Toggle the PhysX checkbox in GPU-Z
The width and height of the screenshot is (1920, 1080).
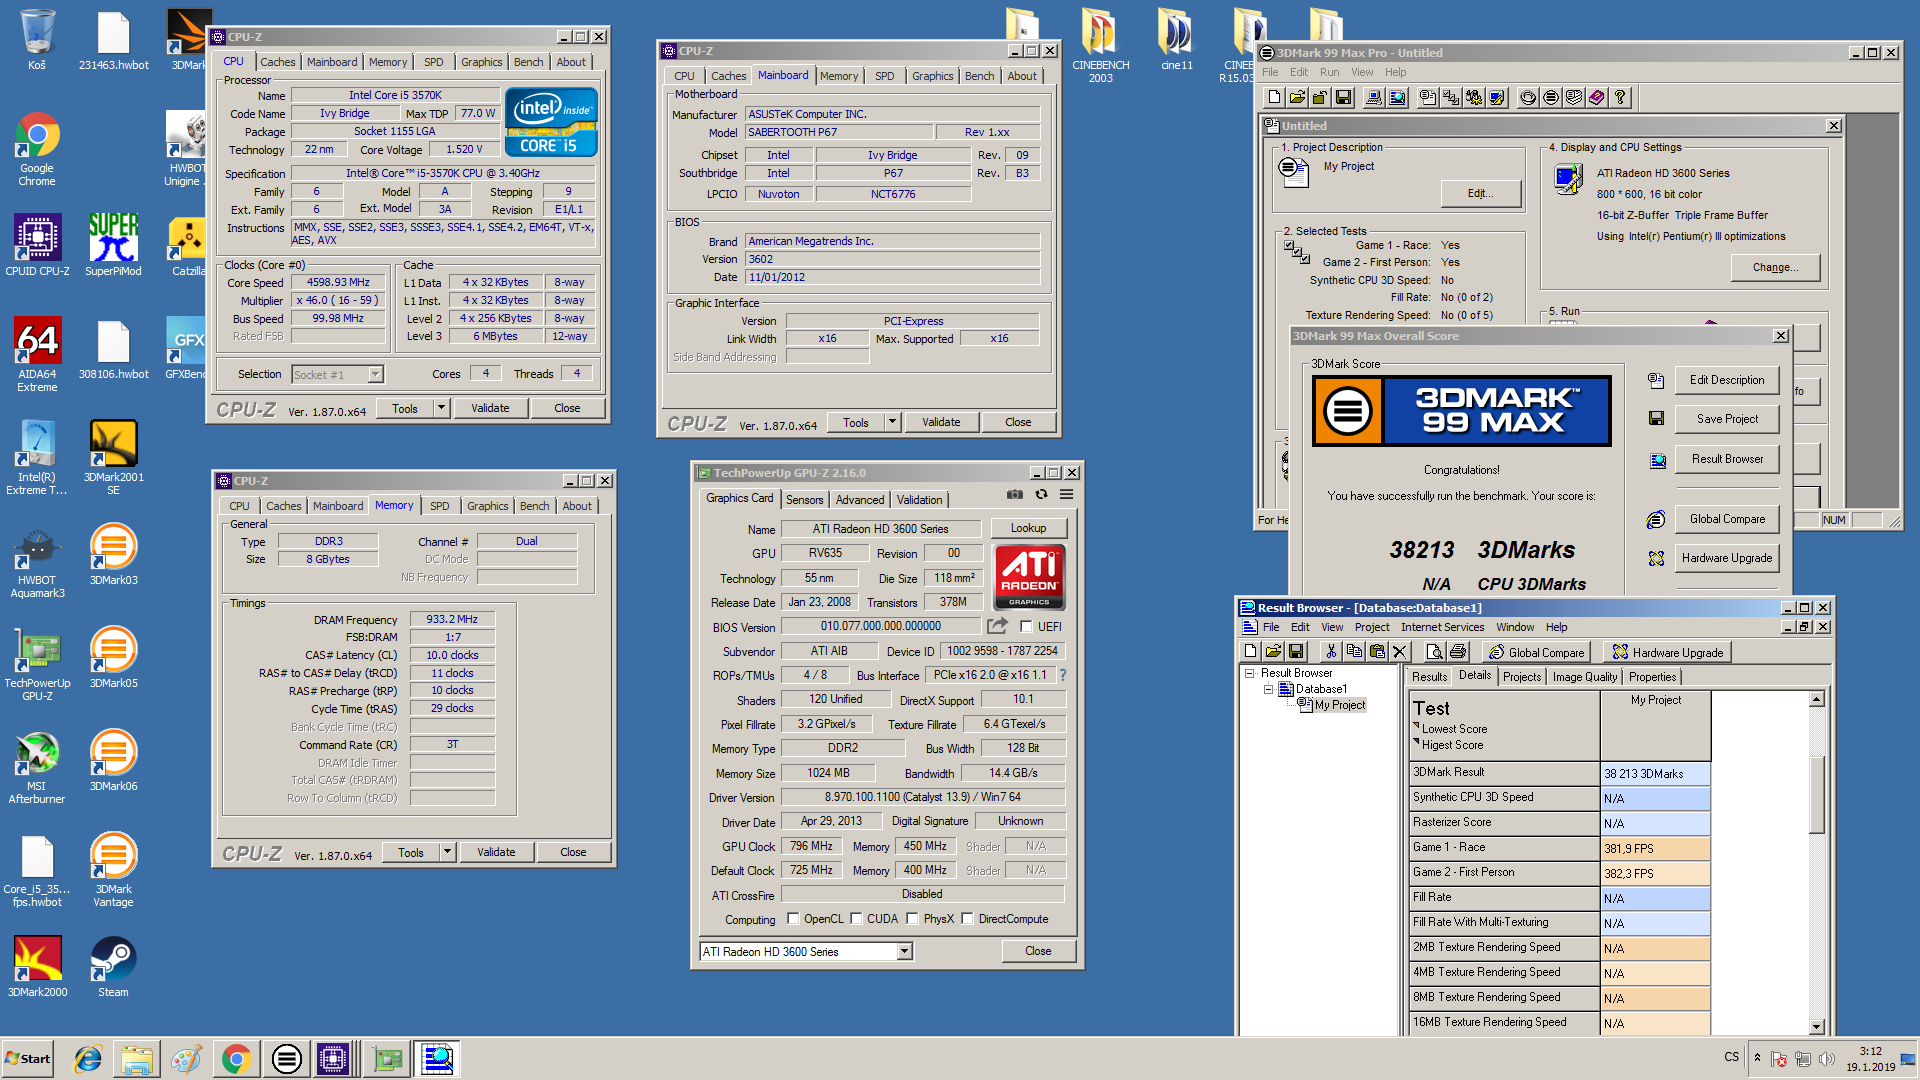pos(912,919)
